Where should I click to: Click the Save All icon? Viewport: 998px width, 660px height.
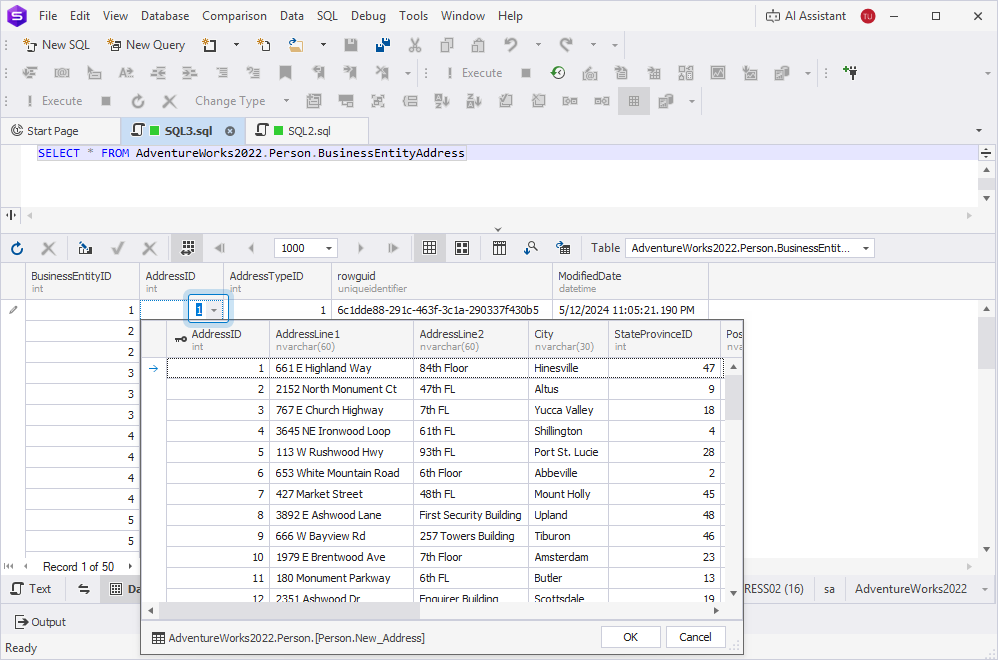(x=382, y=45)
